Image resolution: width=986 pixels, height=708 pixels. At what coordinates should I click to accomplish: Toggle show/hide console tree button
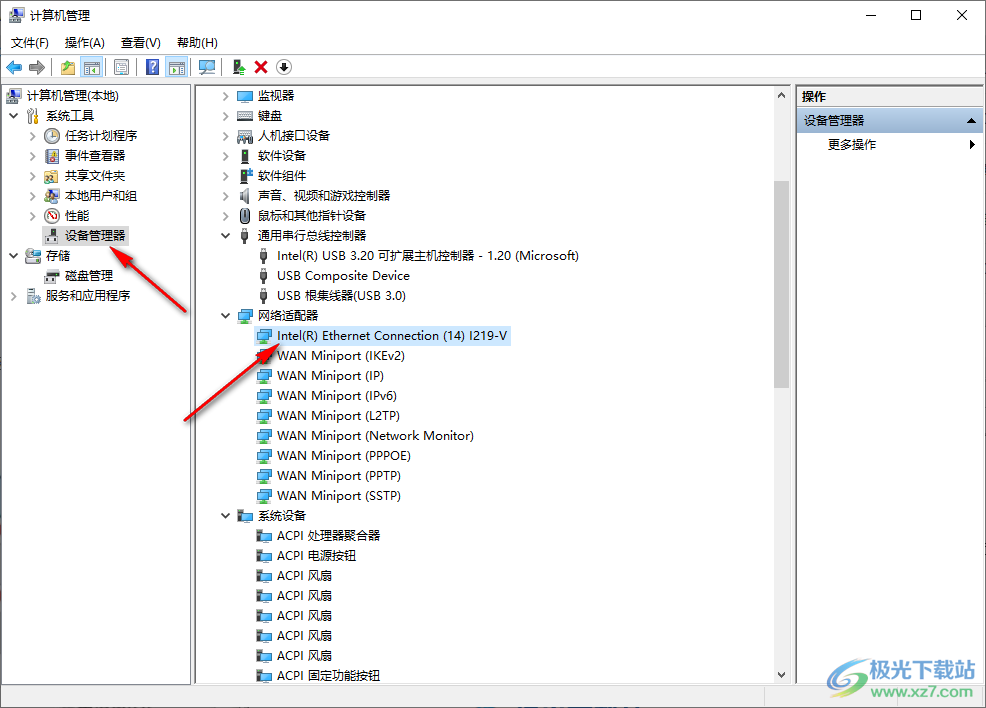pyautogui.click(x=92, y=67)
